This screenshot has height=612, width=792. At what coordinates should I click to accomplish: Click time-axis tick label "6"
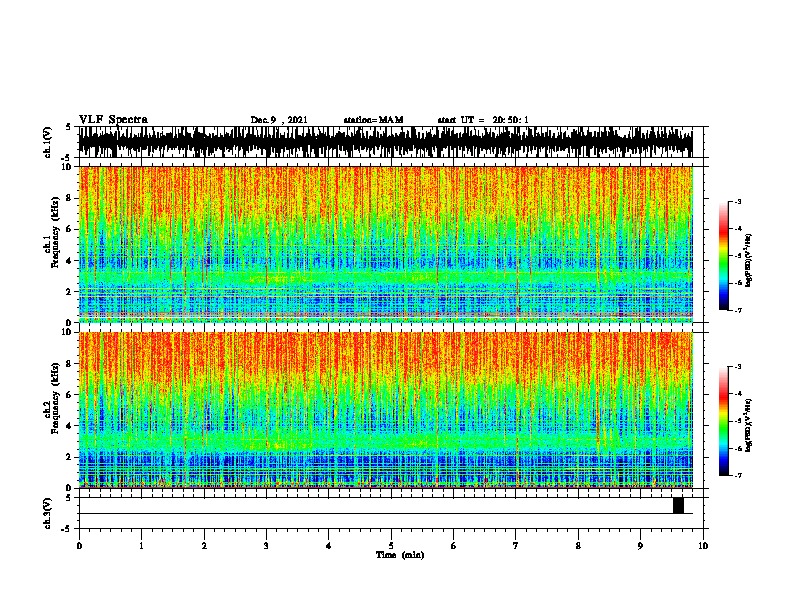tap(454, 546)
